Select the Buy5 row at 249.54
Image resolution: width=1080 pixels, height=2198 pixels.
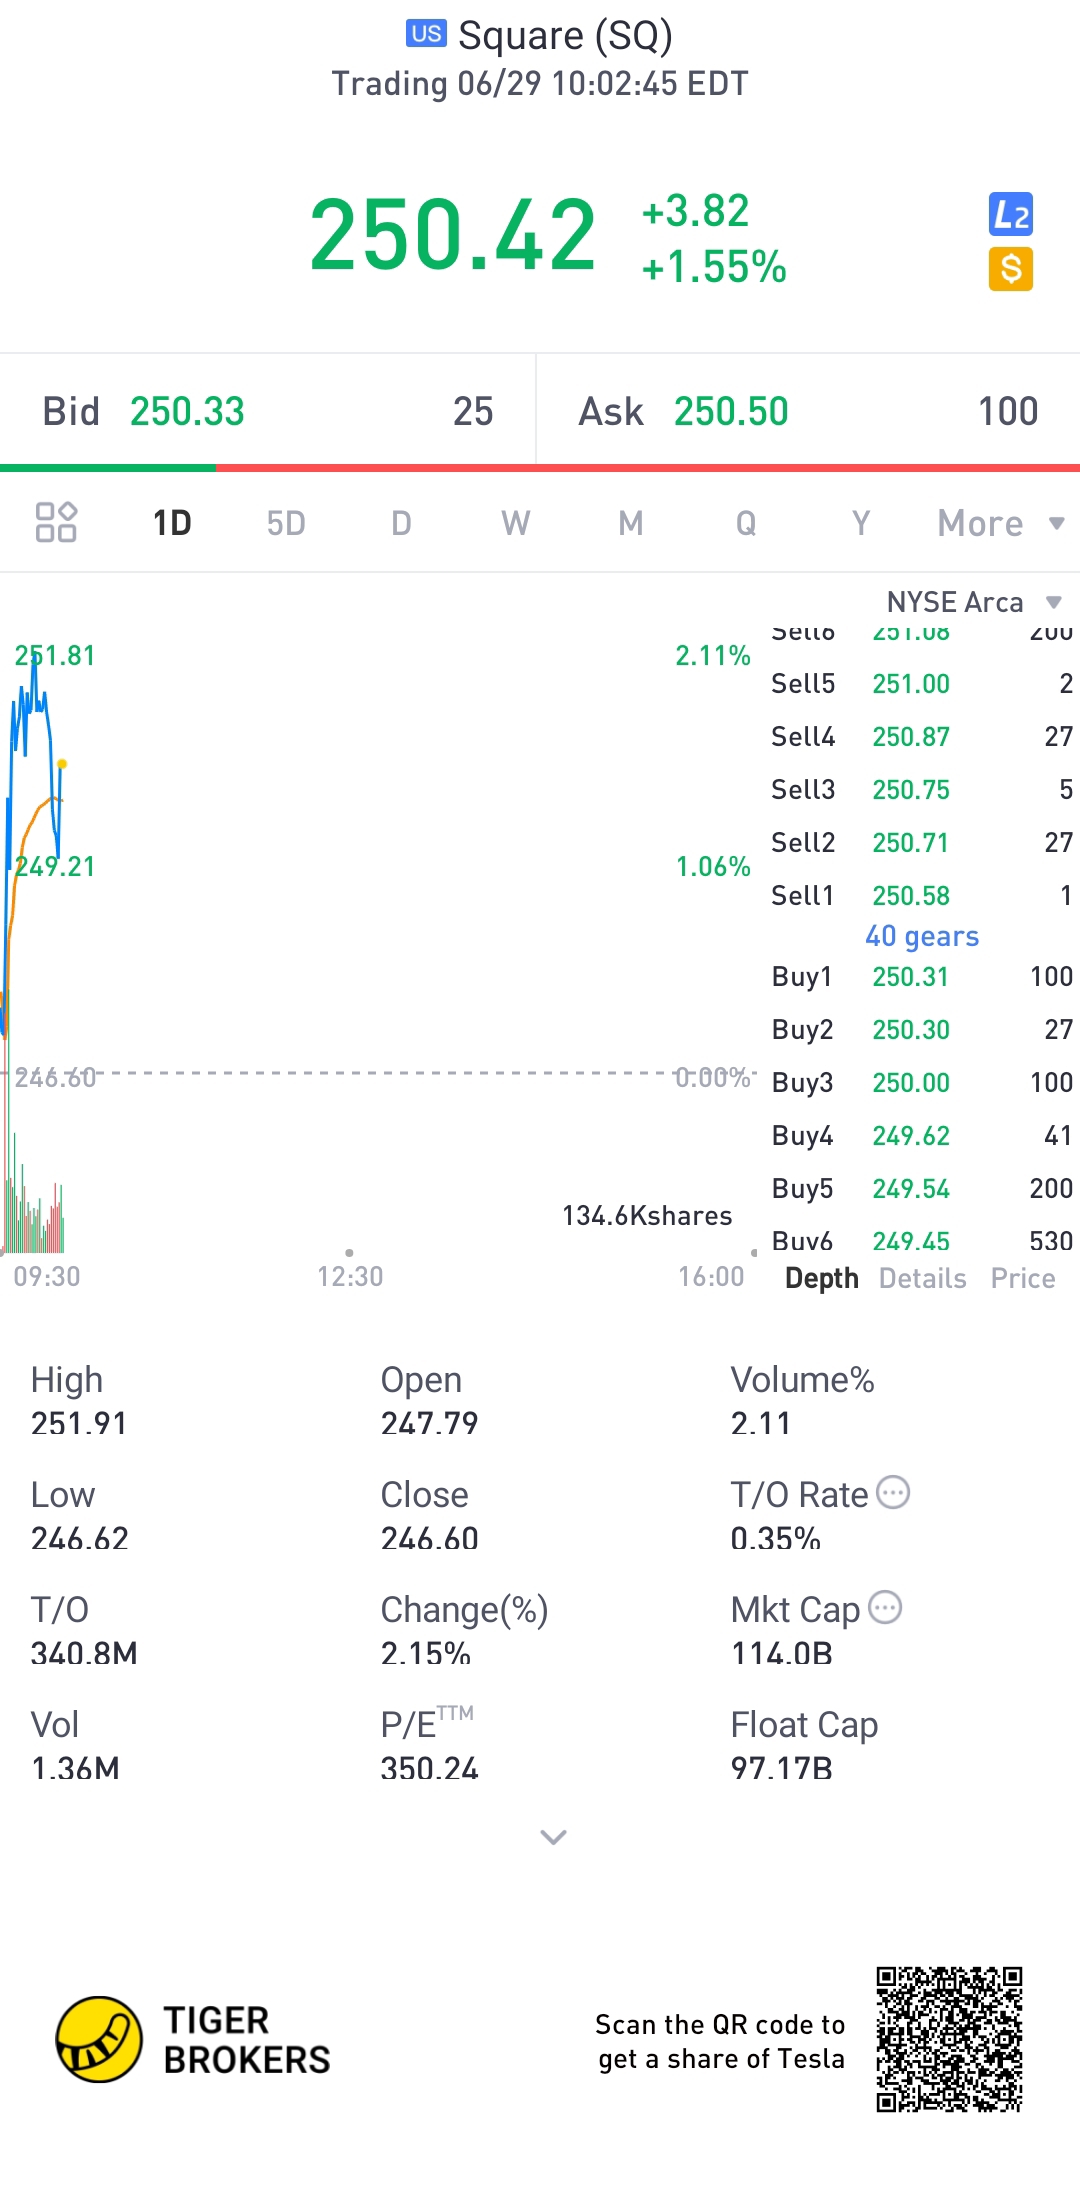(922, 1188)
